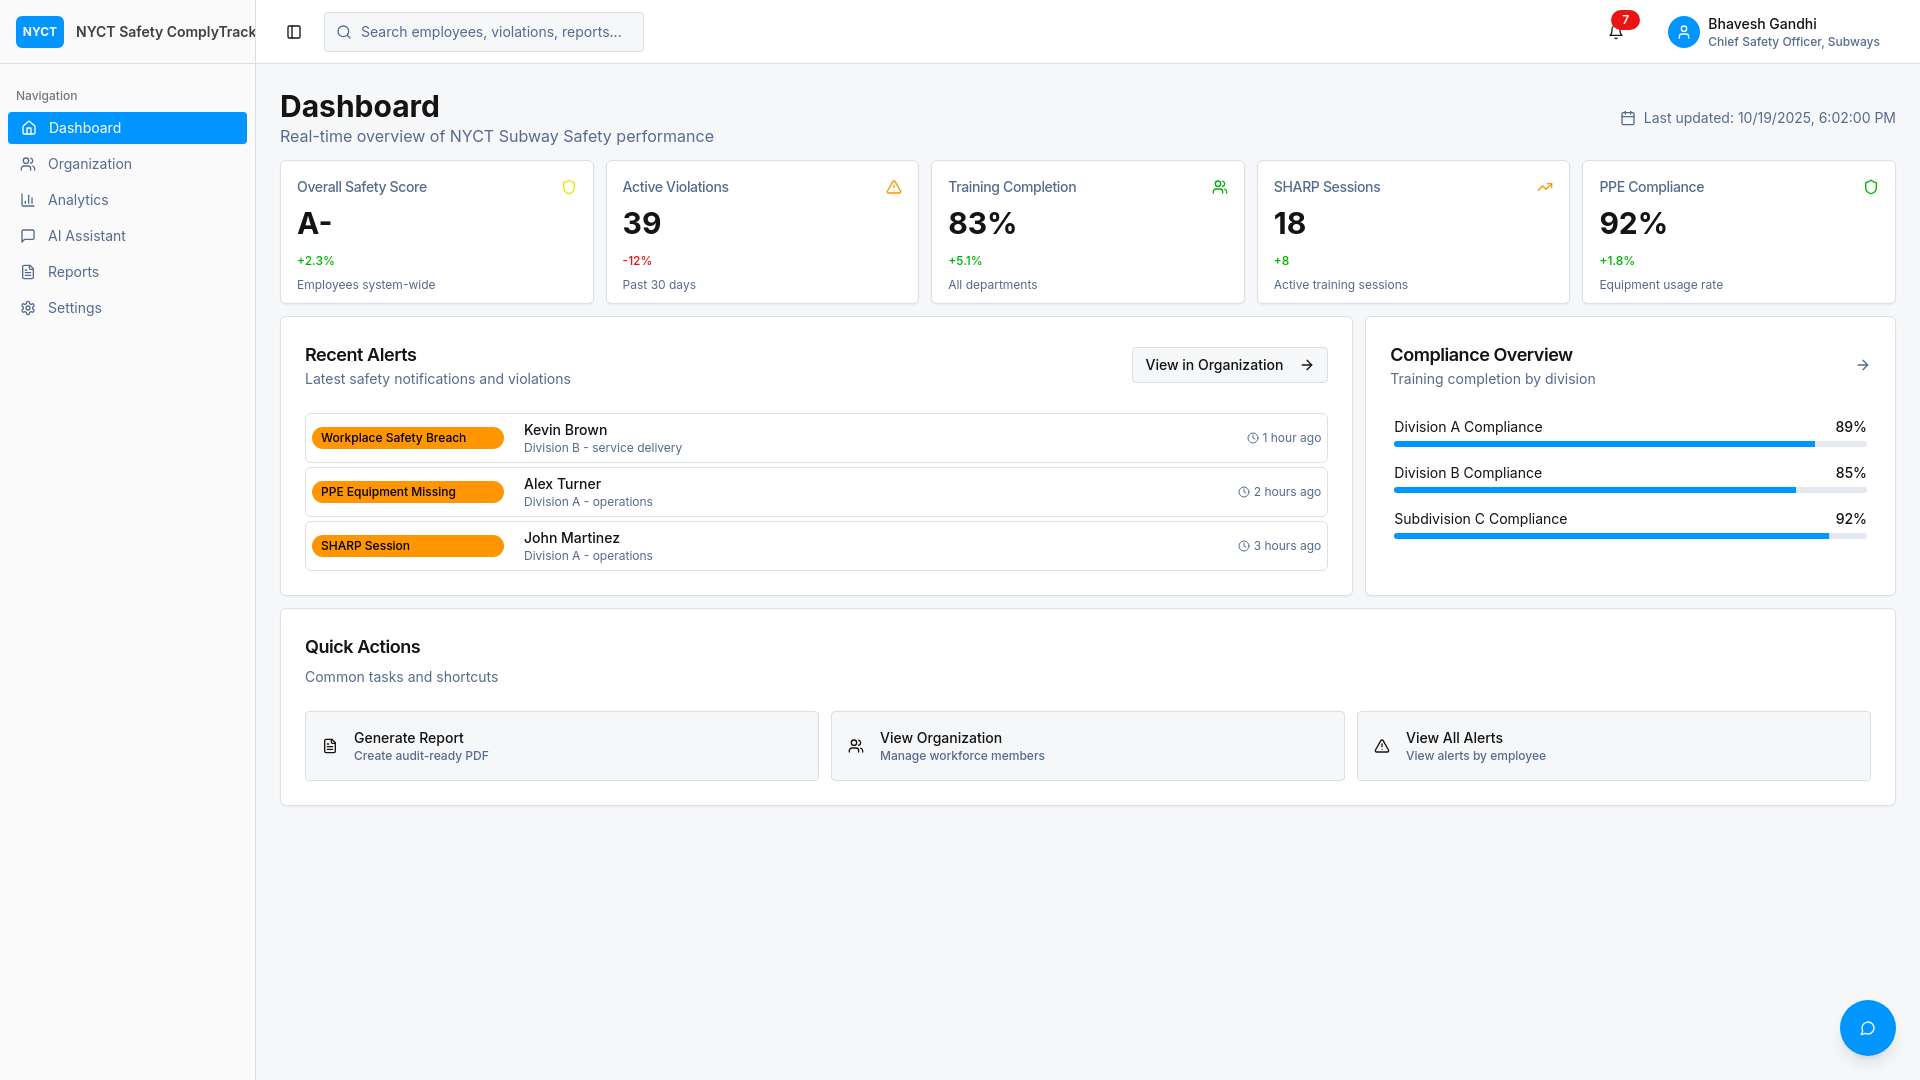Viewport: 1920px width, 1080px height.
Task: Click the PPE Compliance shield icon
Action: click(x=1871, y=187)
